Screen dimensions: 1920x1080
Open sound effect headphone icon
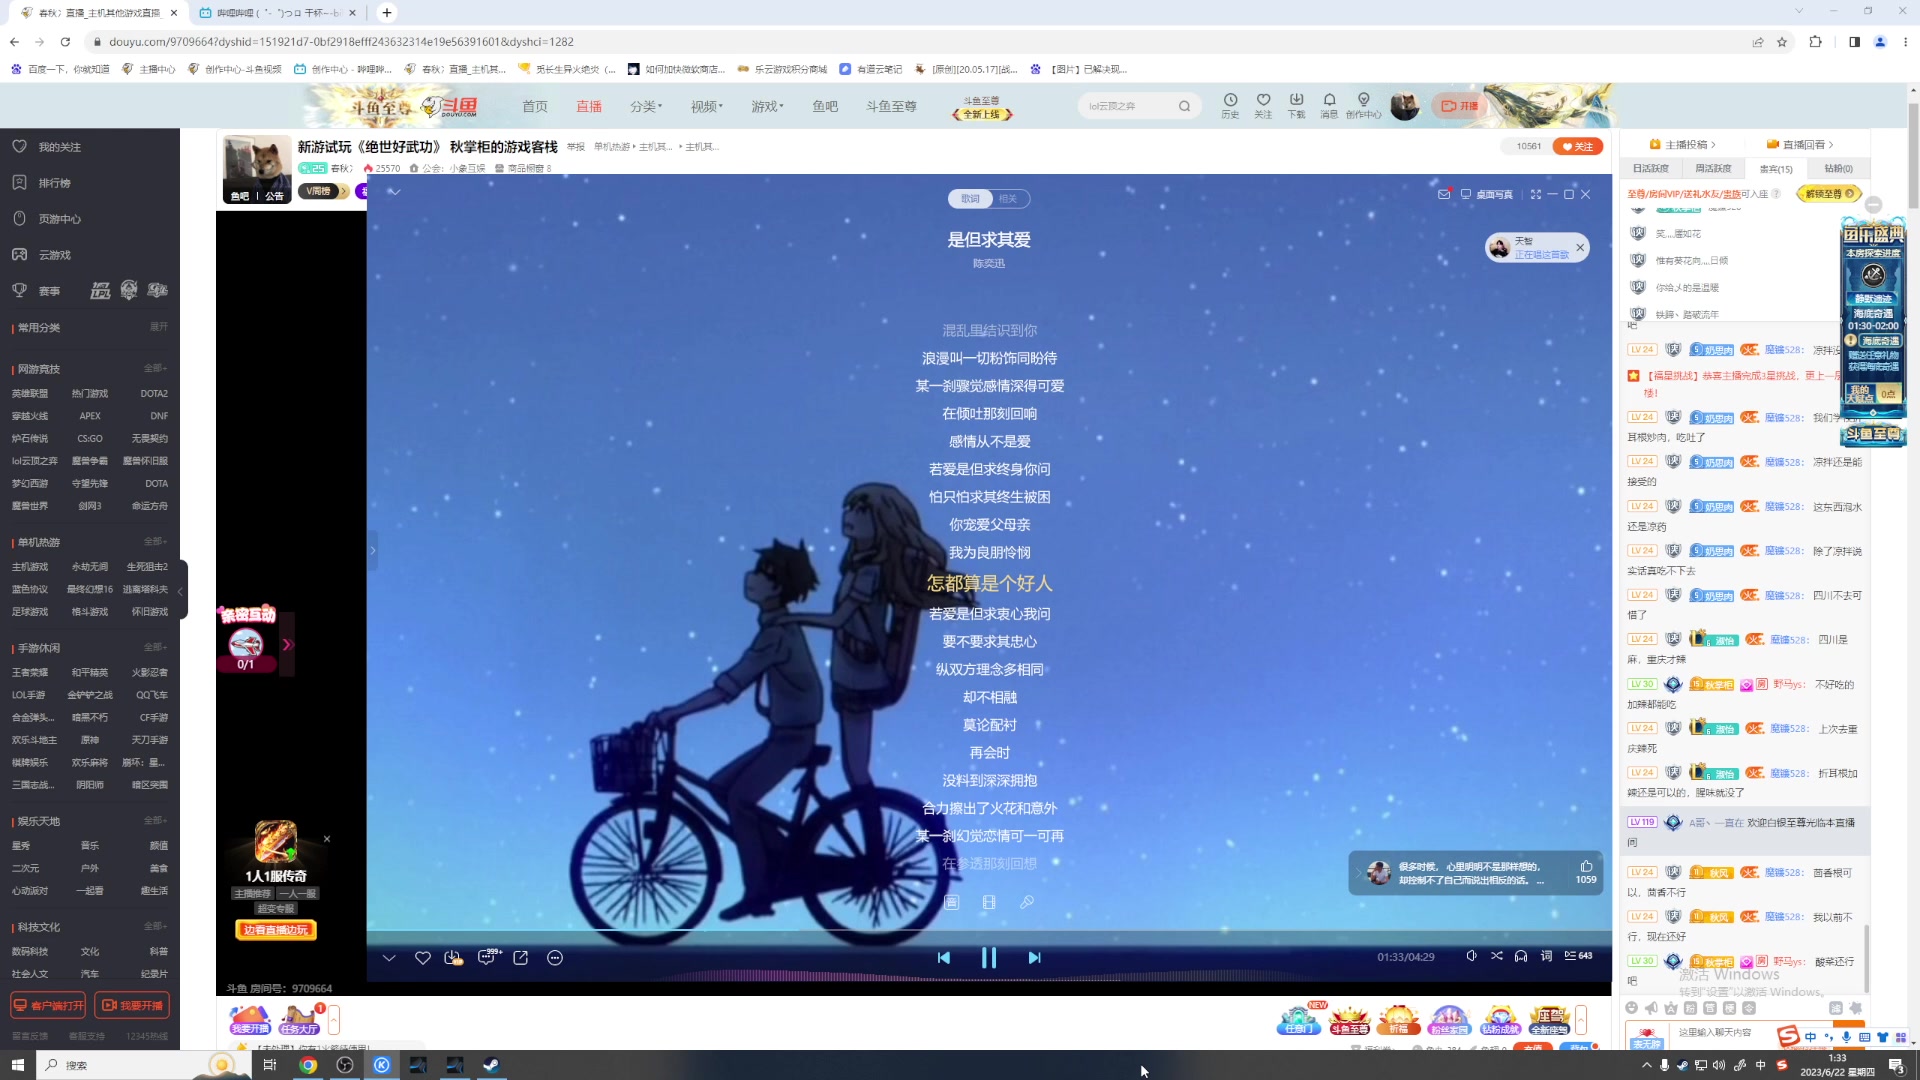pyautogui.click(x=1521, y=956)
